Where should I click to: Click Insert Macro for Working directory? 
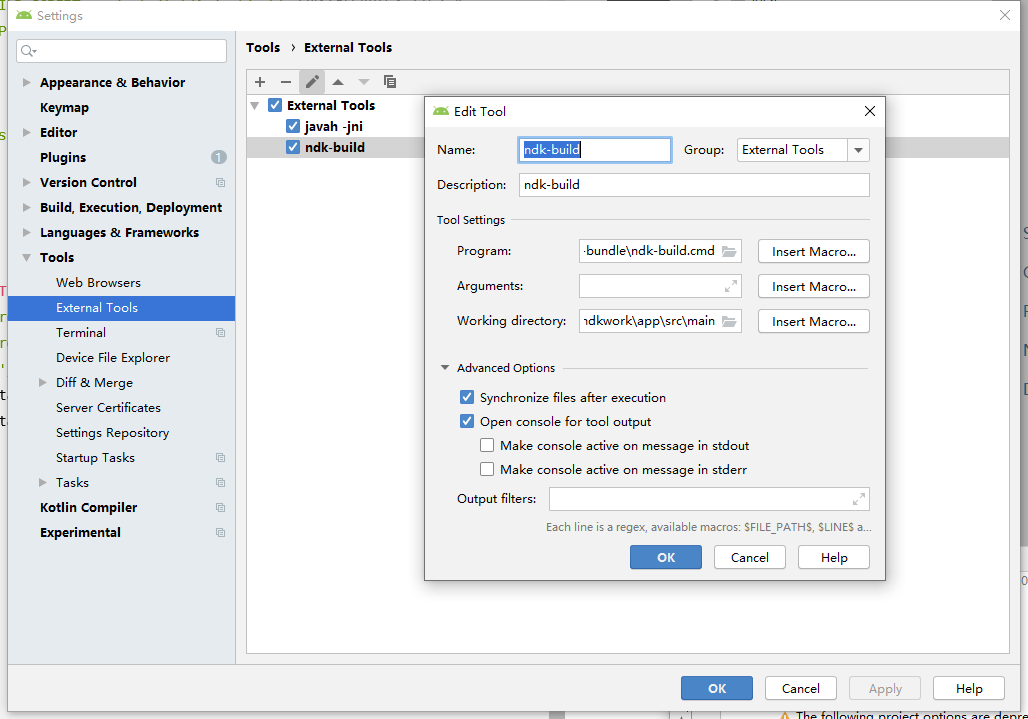click(814, 322)
